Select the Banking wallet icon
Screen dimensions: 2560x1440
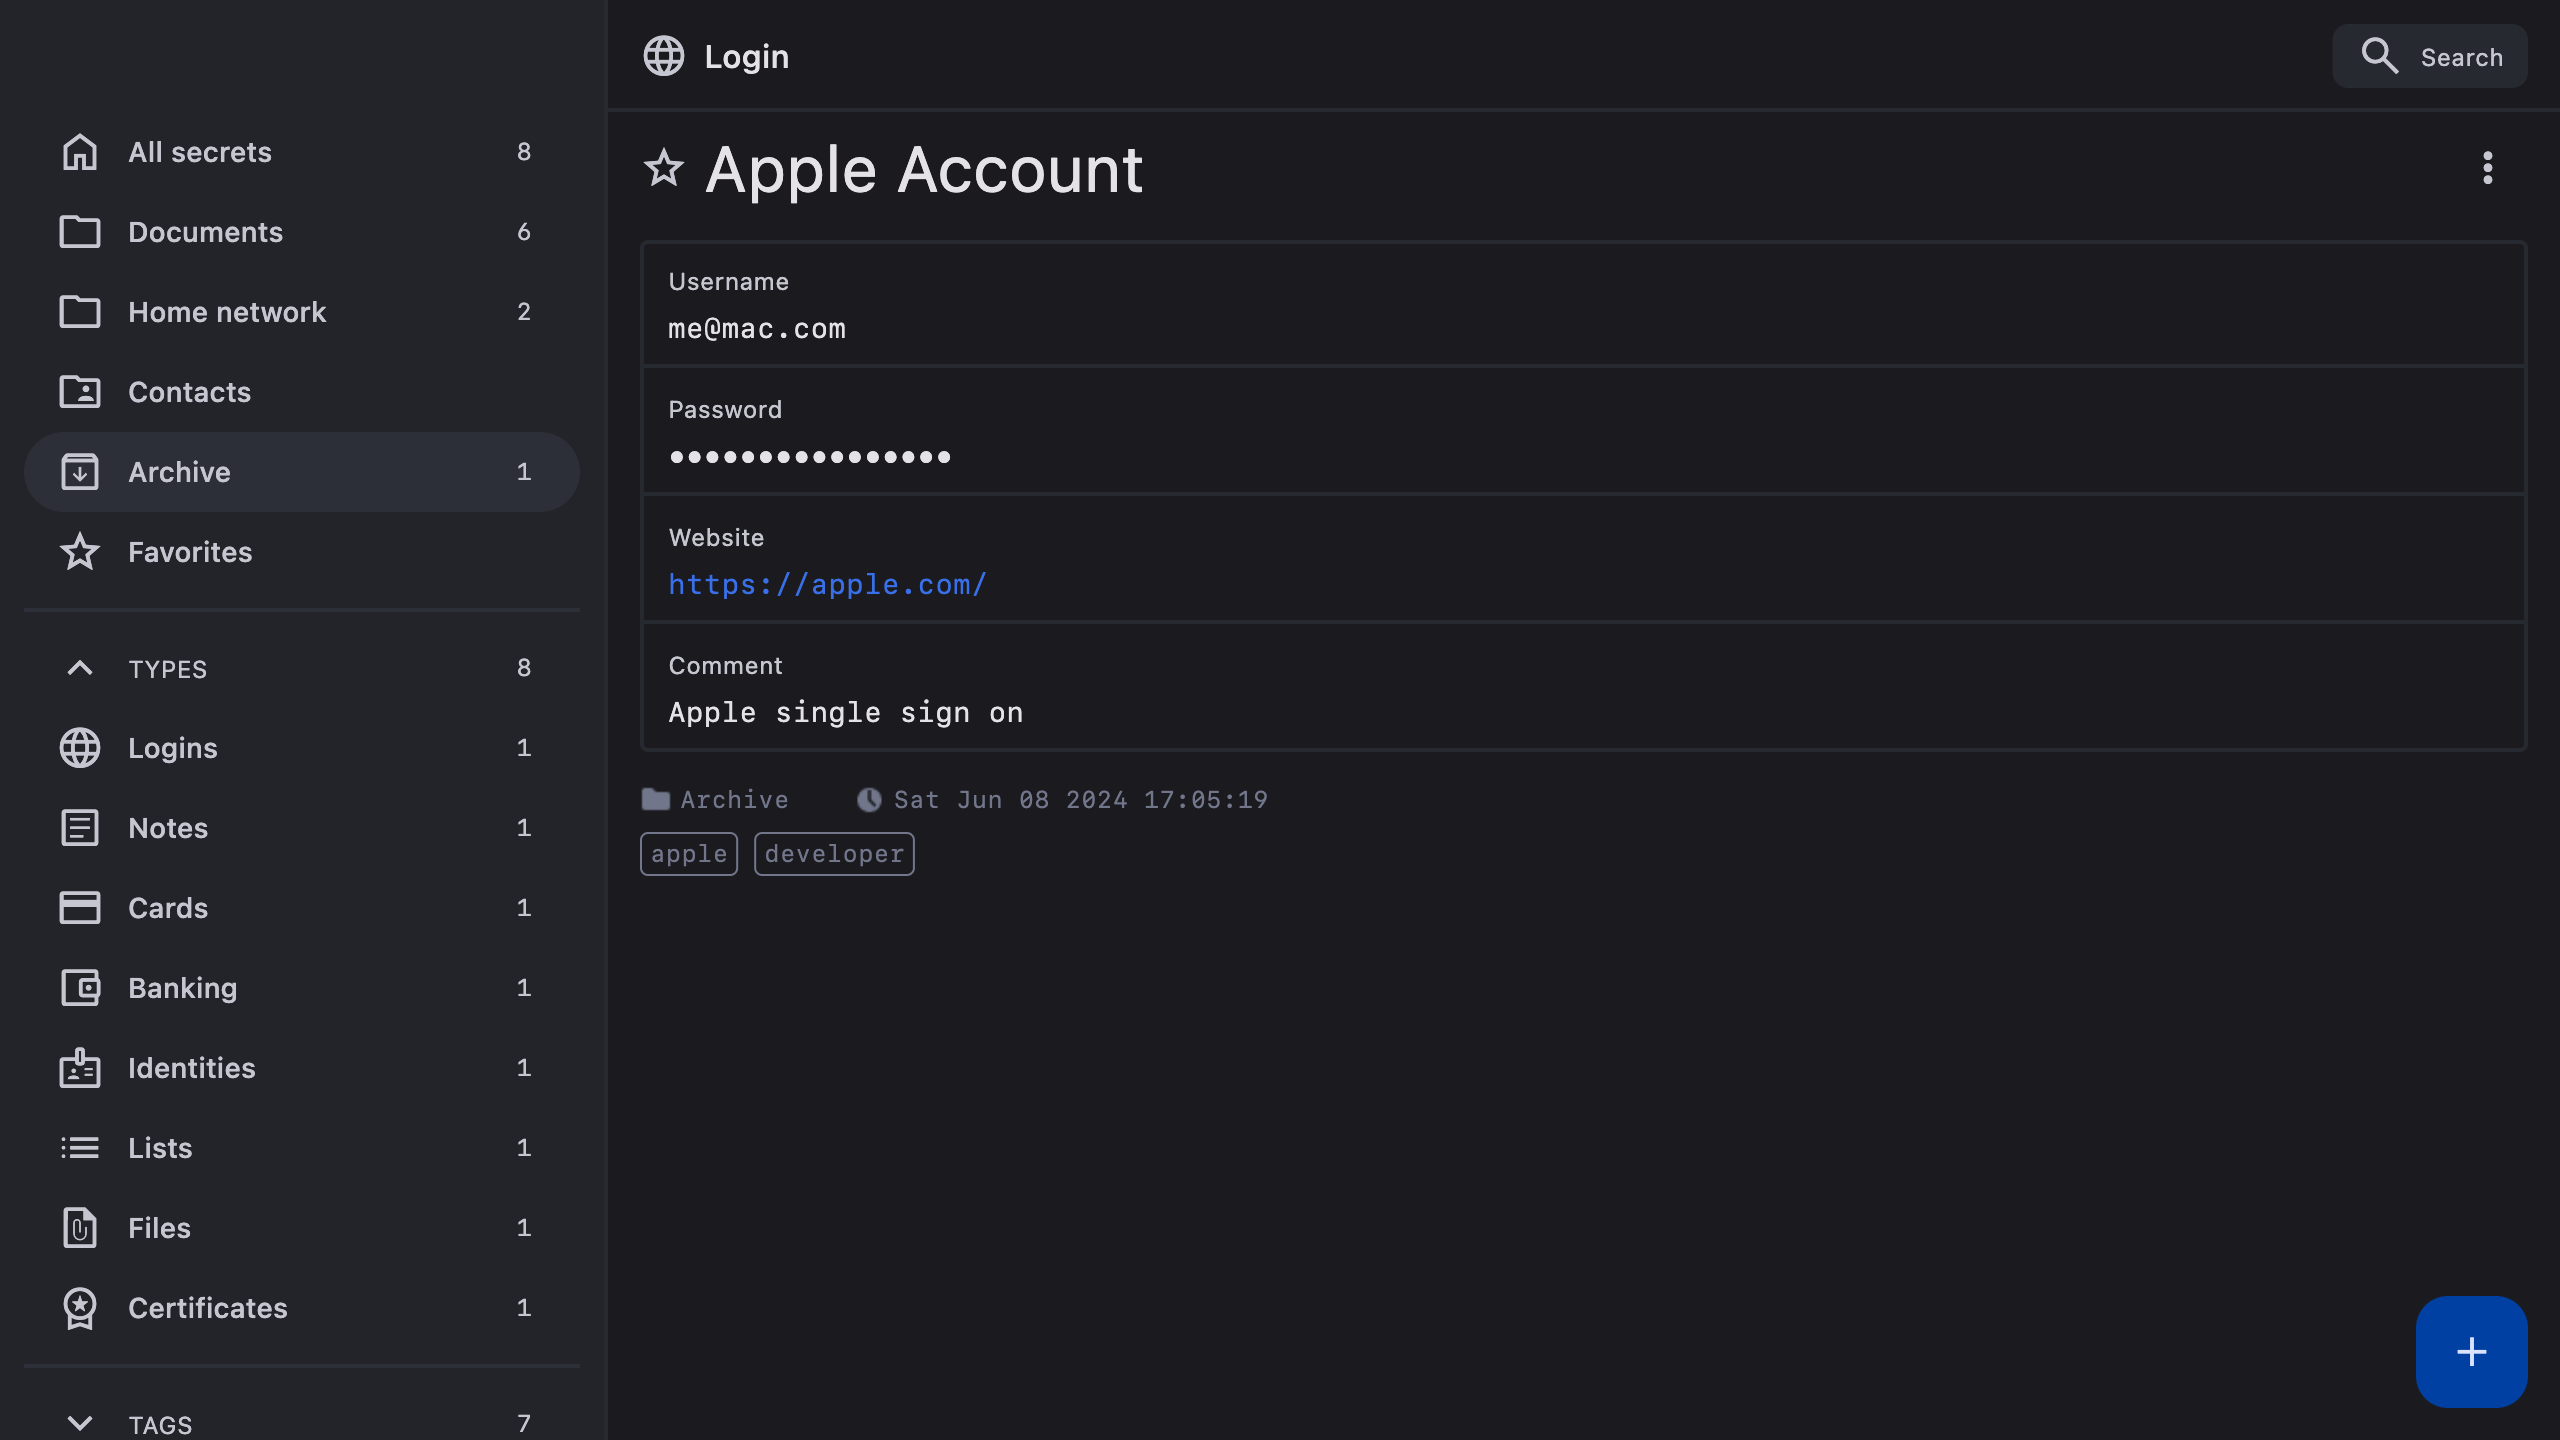pos(80,988)
